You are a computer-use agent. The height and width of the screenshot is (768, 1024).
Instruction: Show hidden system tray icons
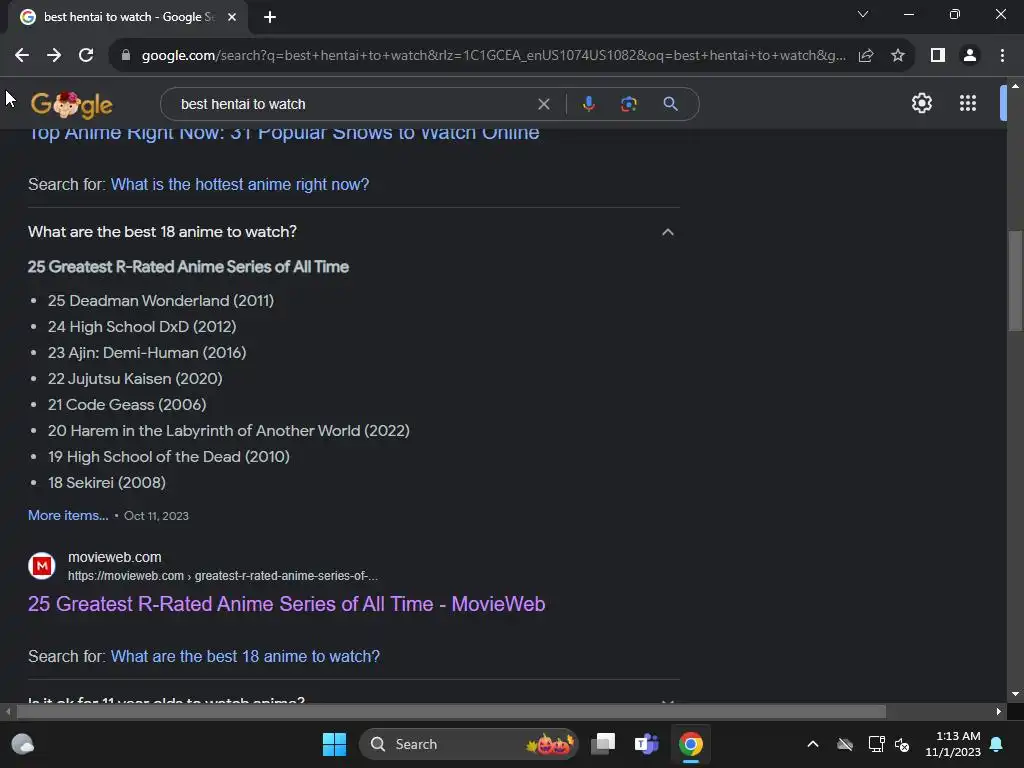click(813, 744)
